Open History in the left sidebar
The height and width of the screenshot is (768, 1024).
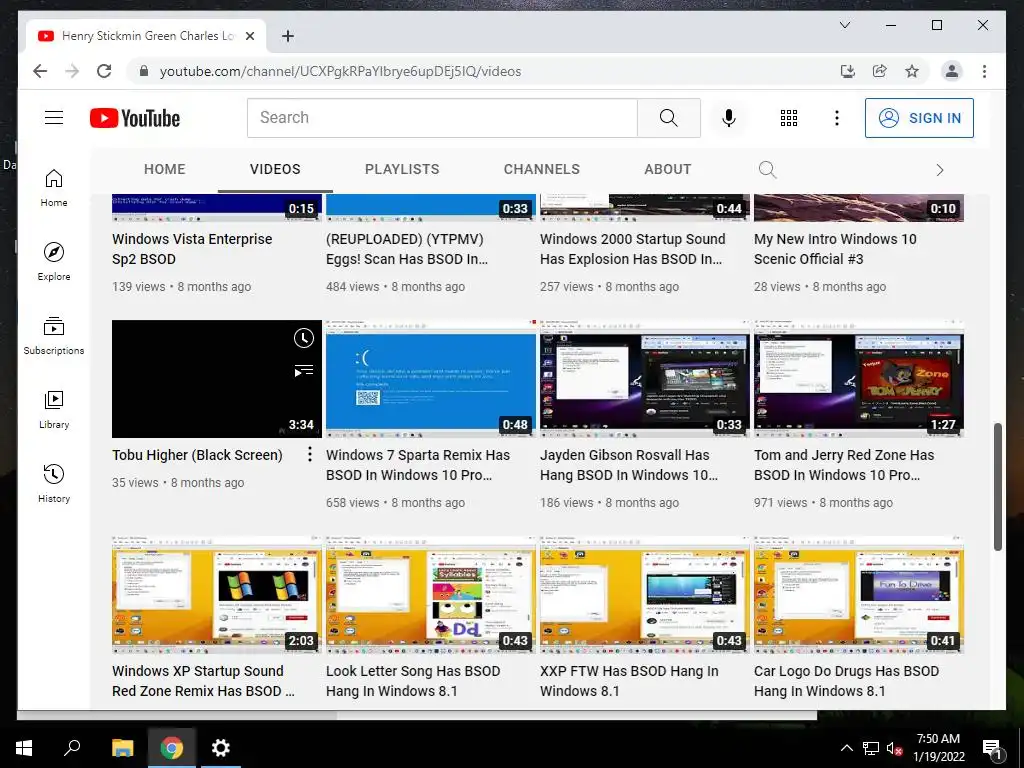(54, 483)
